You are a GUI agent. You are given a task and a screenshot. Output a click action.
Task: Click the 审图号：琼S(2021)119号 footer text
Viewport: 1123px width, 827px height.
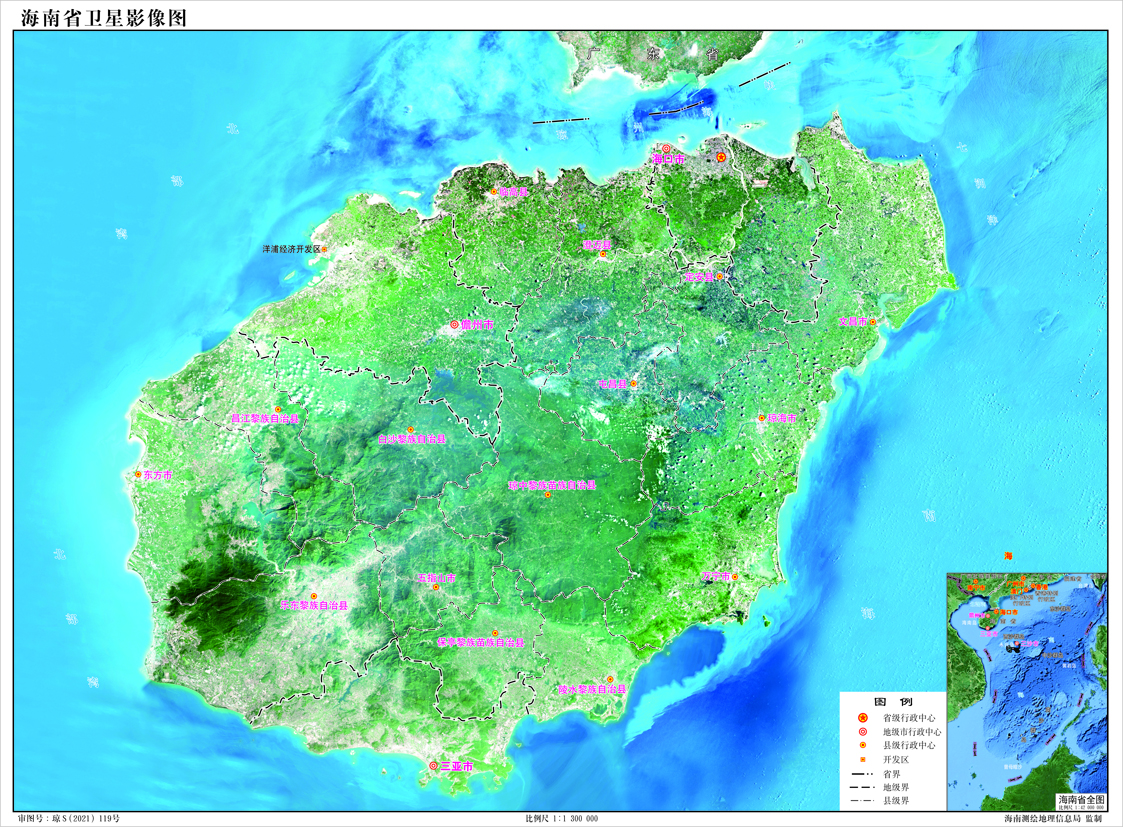(x=69, y=818)
